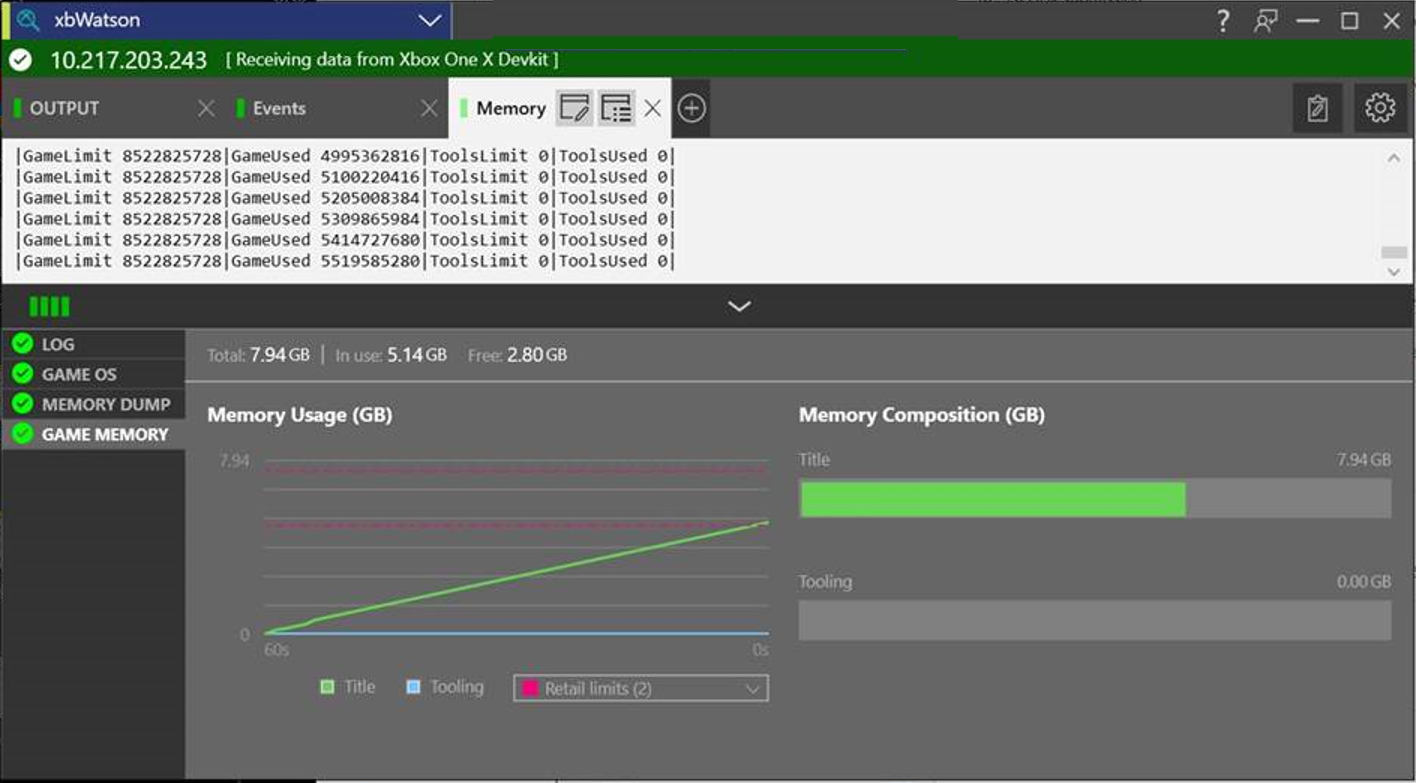
Task: Click the GAME MEMORY green check icon
Action: pos(22,434)
